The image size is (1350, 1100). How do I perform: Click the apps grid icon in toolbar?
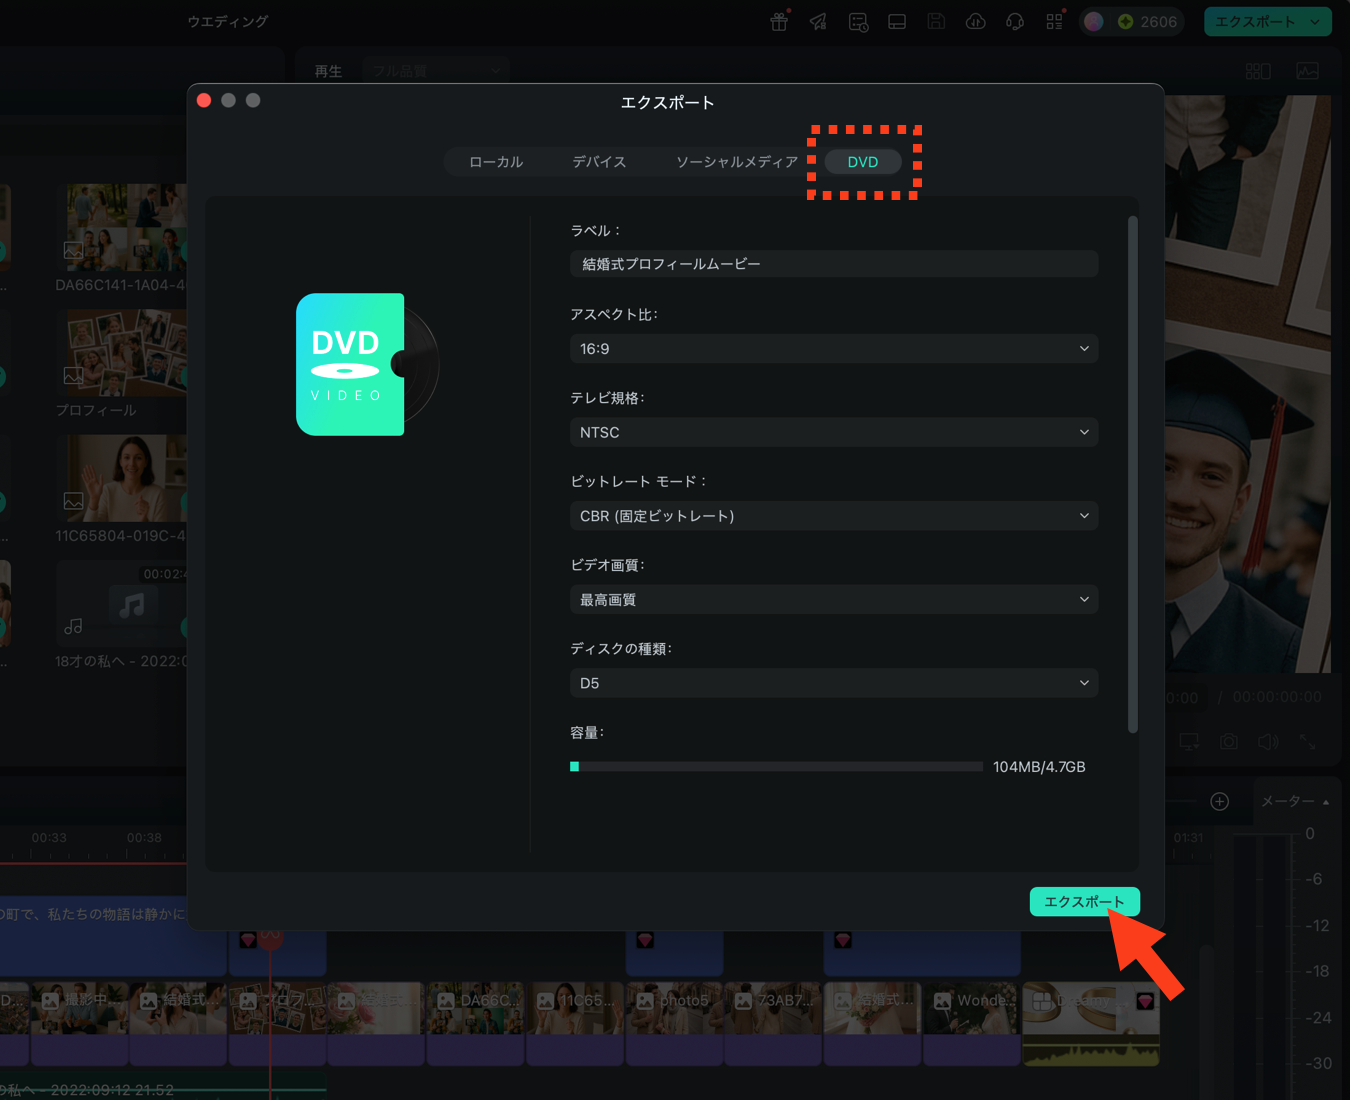tap(1054, 22)
